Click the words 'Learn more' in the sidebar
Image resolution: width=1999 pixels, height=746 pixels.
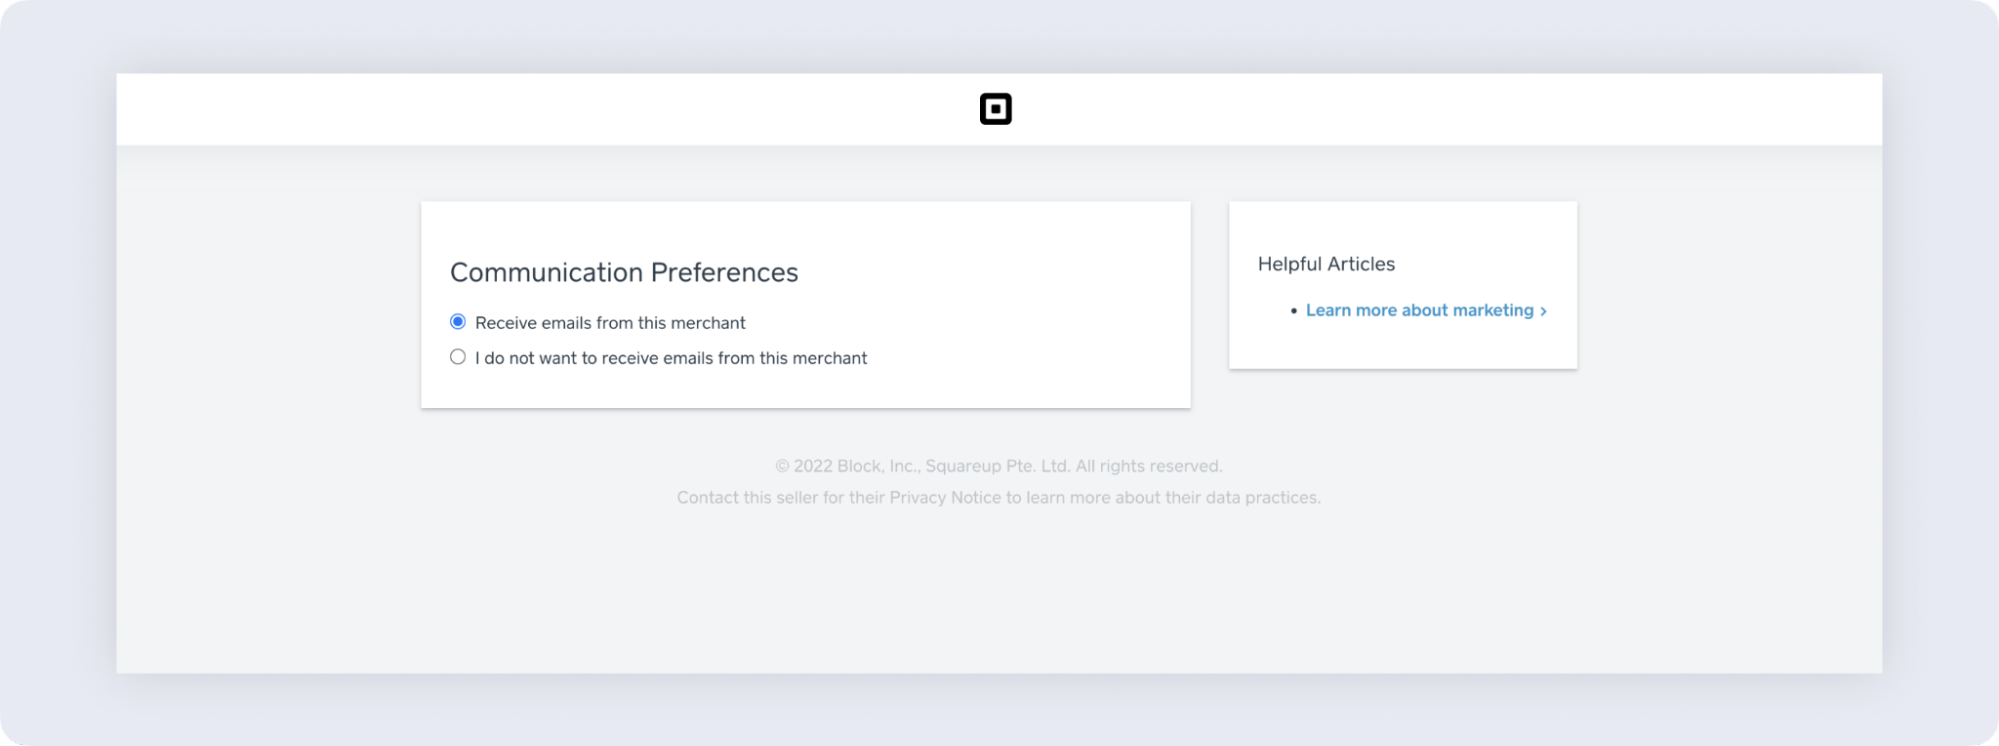pos(1350,311)
